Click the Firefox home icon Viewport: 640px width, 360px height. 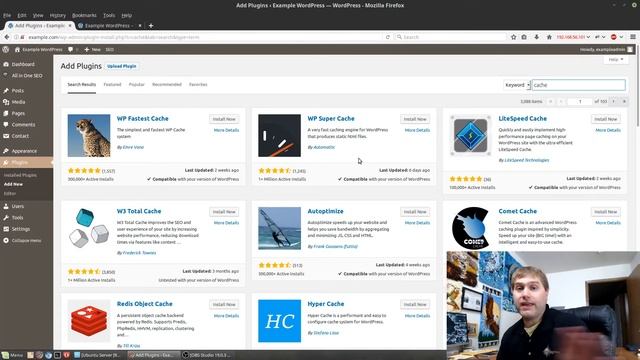[549, 37]
